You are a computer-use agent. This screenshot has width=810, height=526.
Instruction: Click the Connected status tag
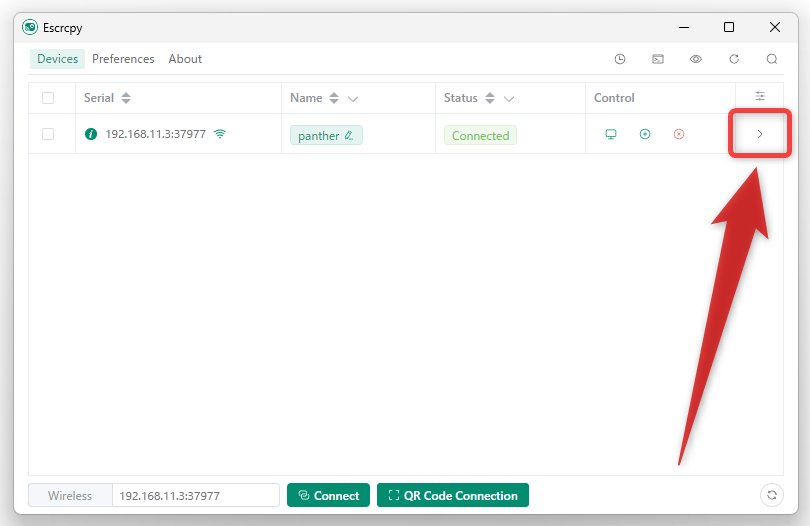pos(480,135)
